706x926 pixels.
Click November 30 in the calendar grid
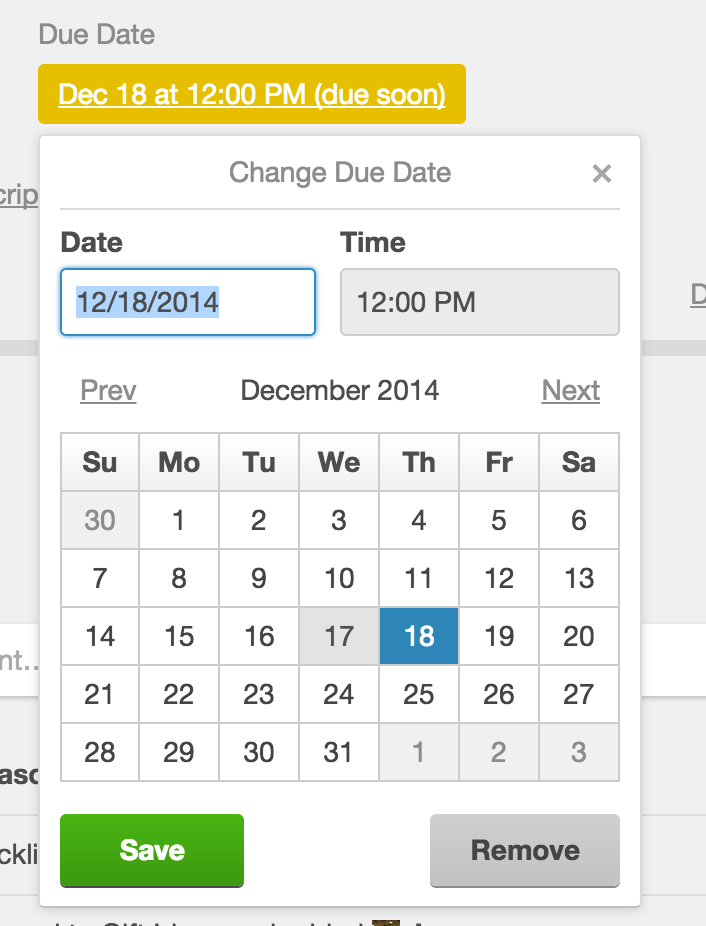click(99, 520)
